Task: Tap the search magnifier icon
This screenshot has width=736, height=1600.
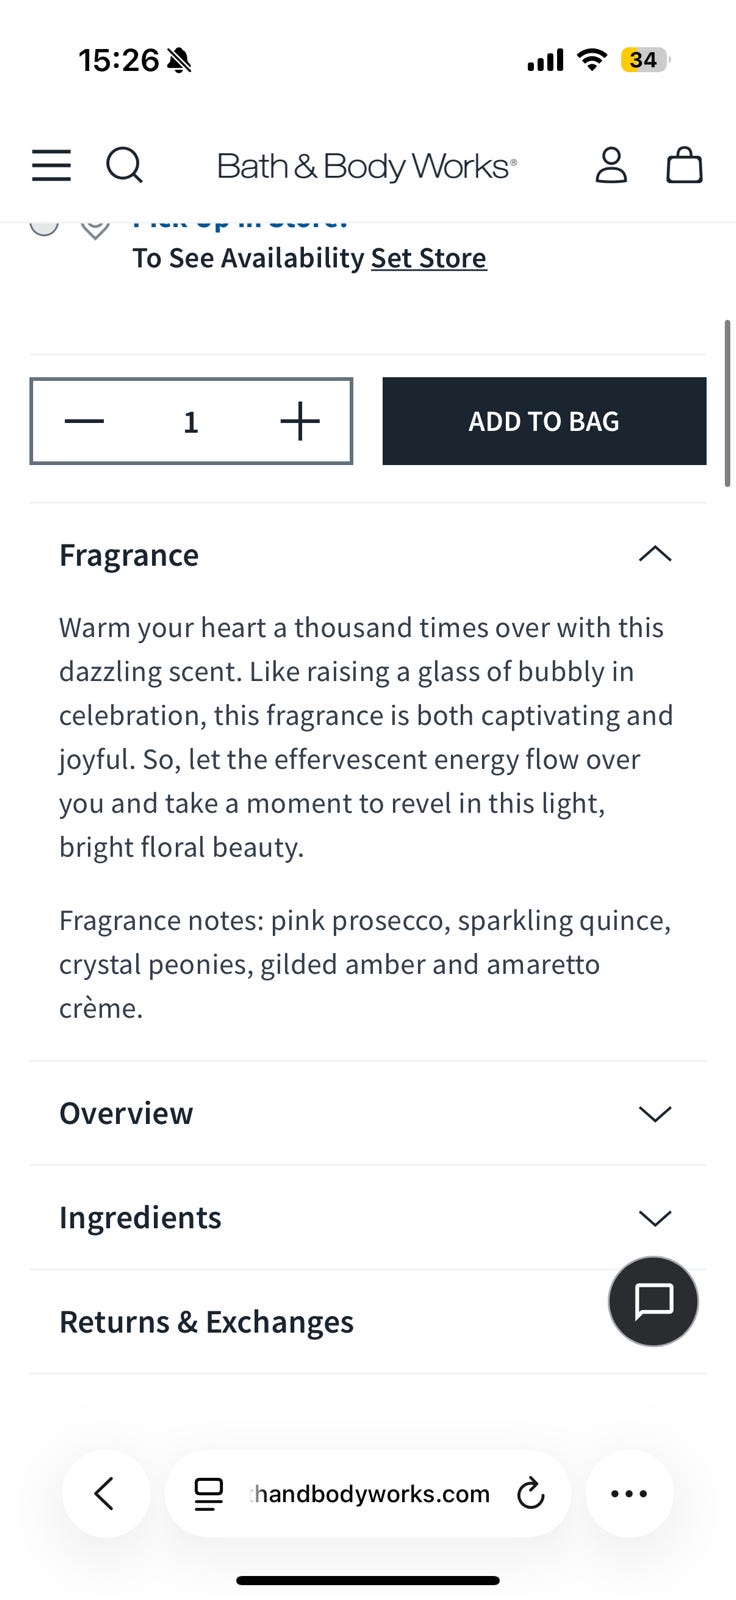Action: point(125,165)
